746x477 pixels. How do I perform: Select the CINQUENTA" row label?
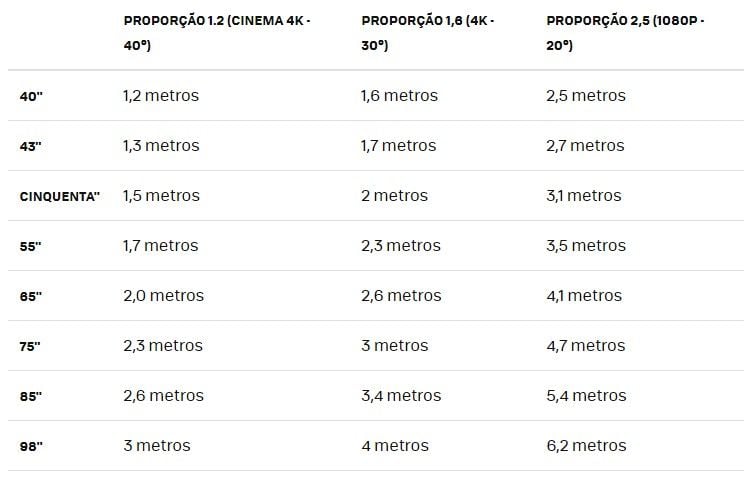point(60,197)
